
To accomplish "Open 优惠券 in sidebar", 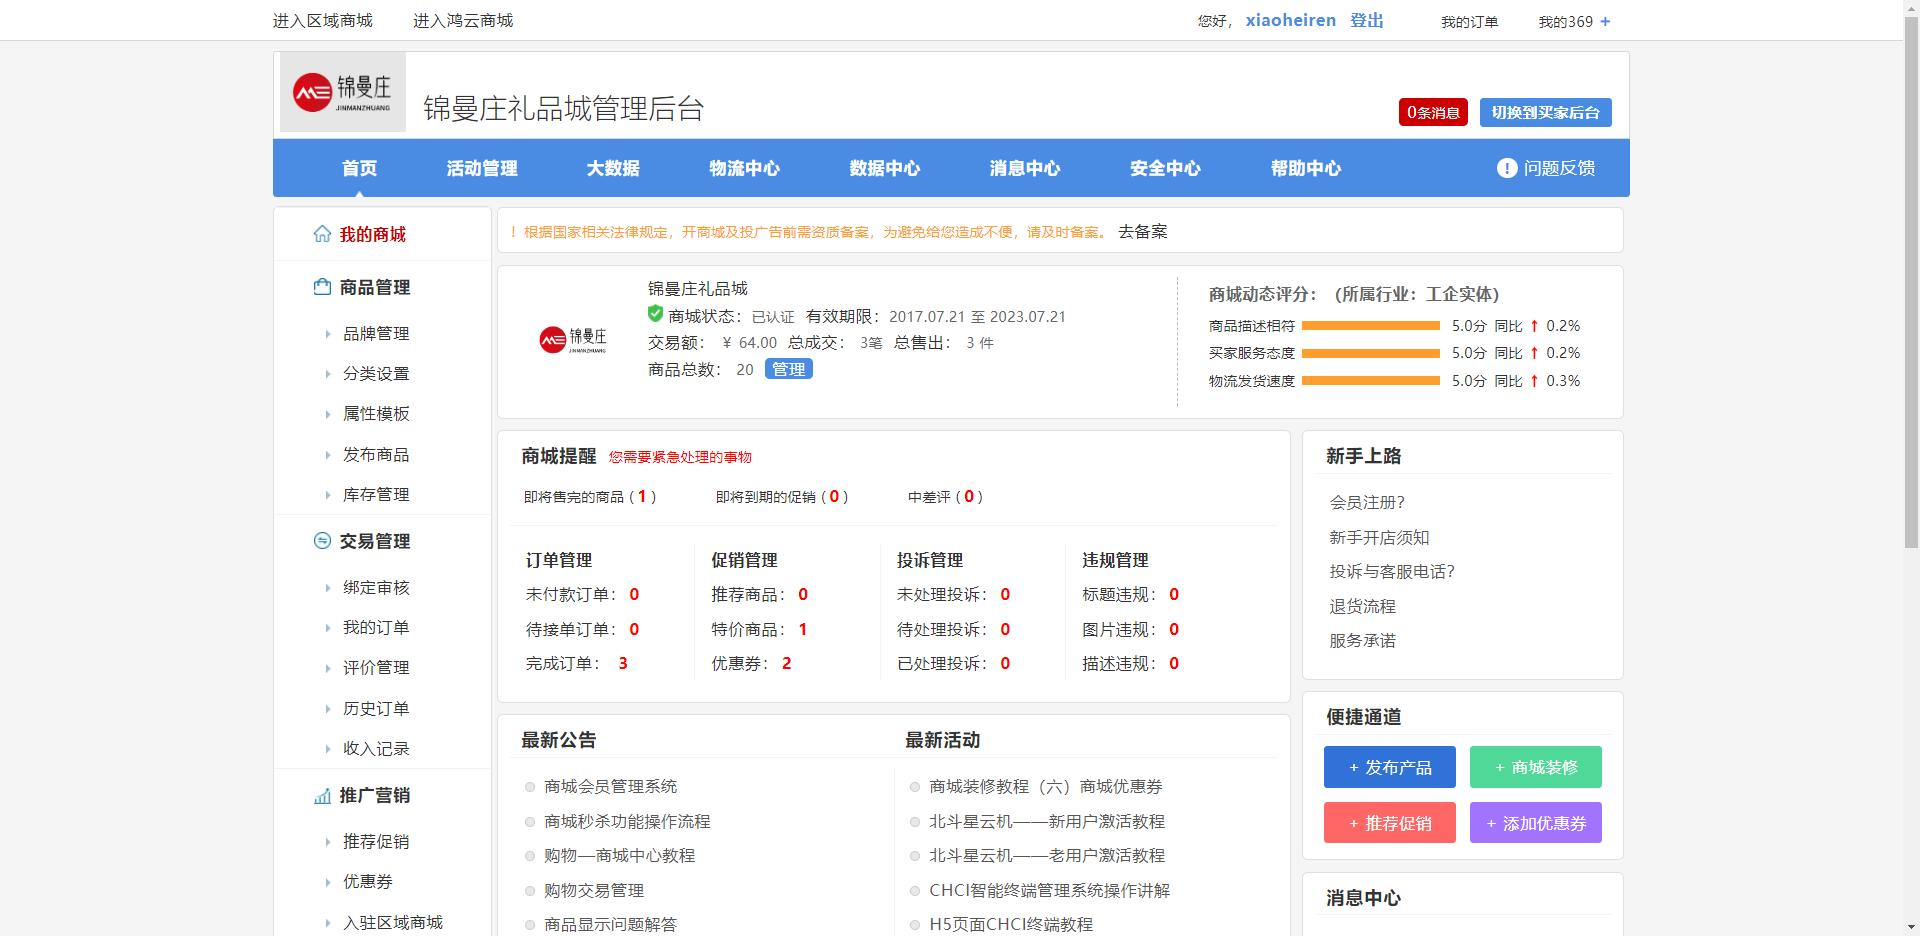I will coord(368,881).
